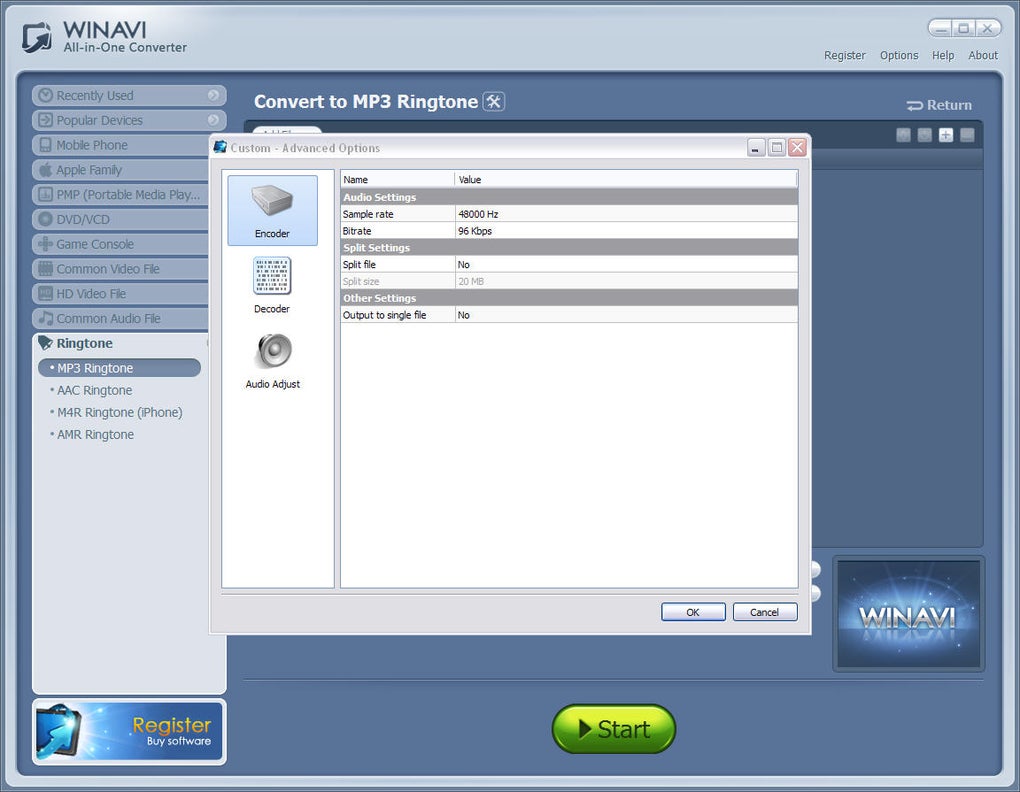This screenshot has height=792, width=1020.
Task: Expand the Recently Used category chevron
Action: coord(213,95)
